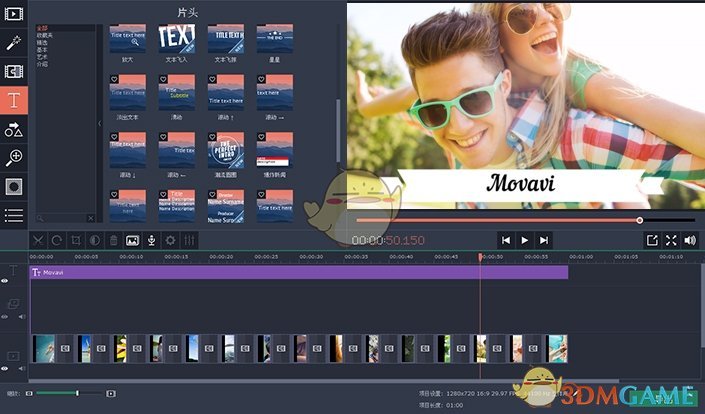The image size is (705, 414).
Task: Click the scissors split tool
Action: (x=38, y=240)
